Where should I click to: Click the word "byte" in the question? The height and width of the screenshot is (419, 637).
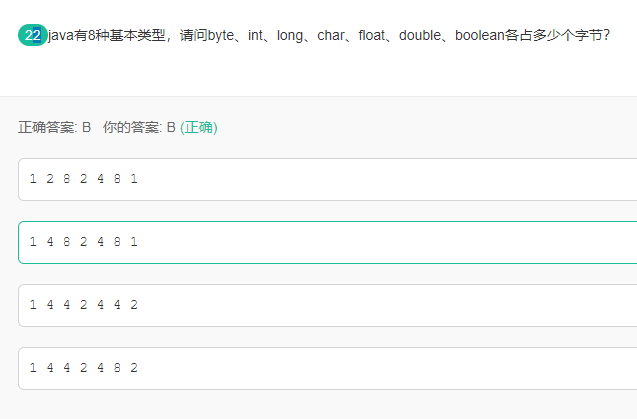click(221, 36)
